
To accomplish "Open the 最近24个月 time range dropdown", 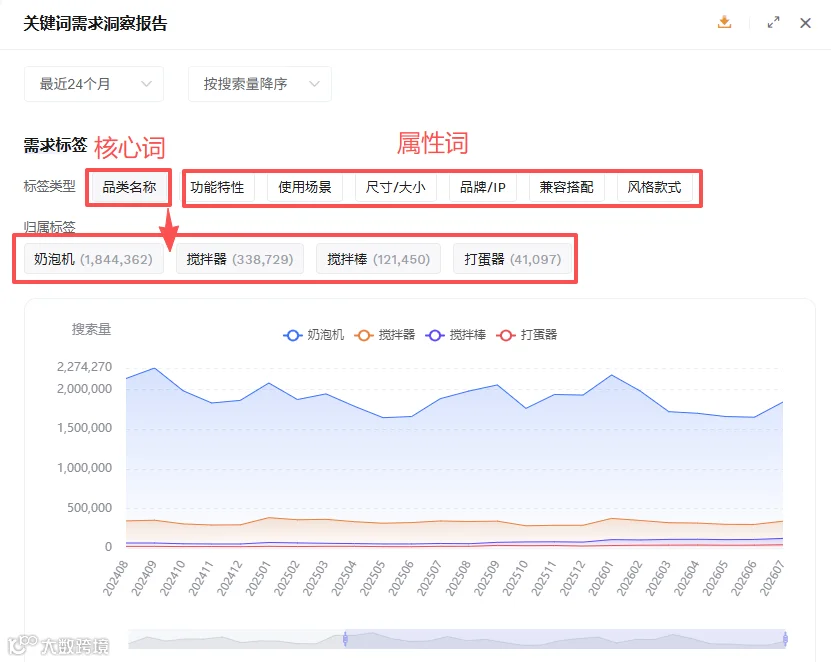I will coord(94,84).
